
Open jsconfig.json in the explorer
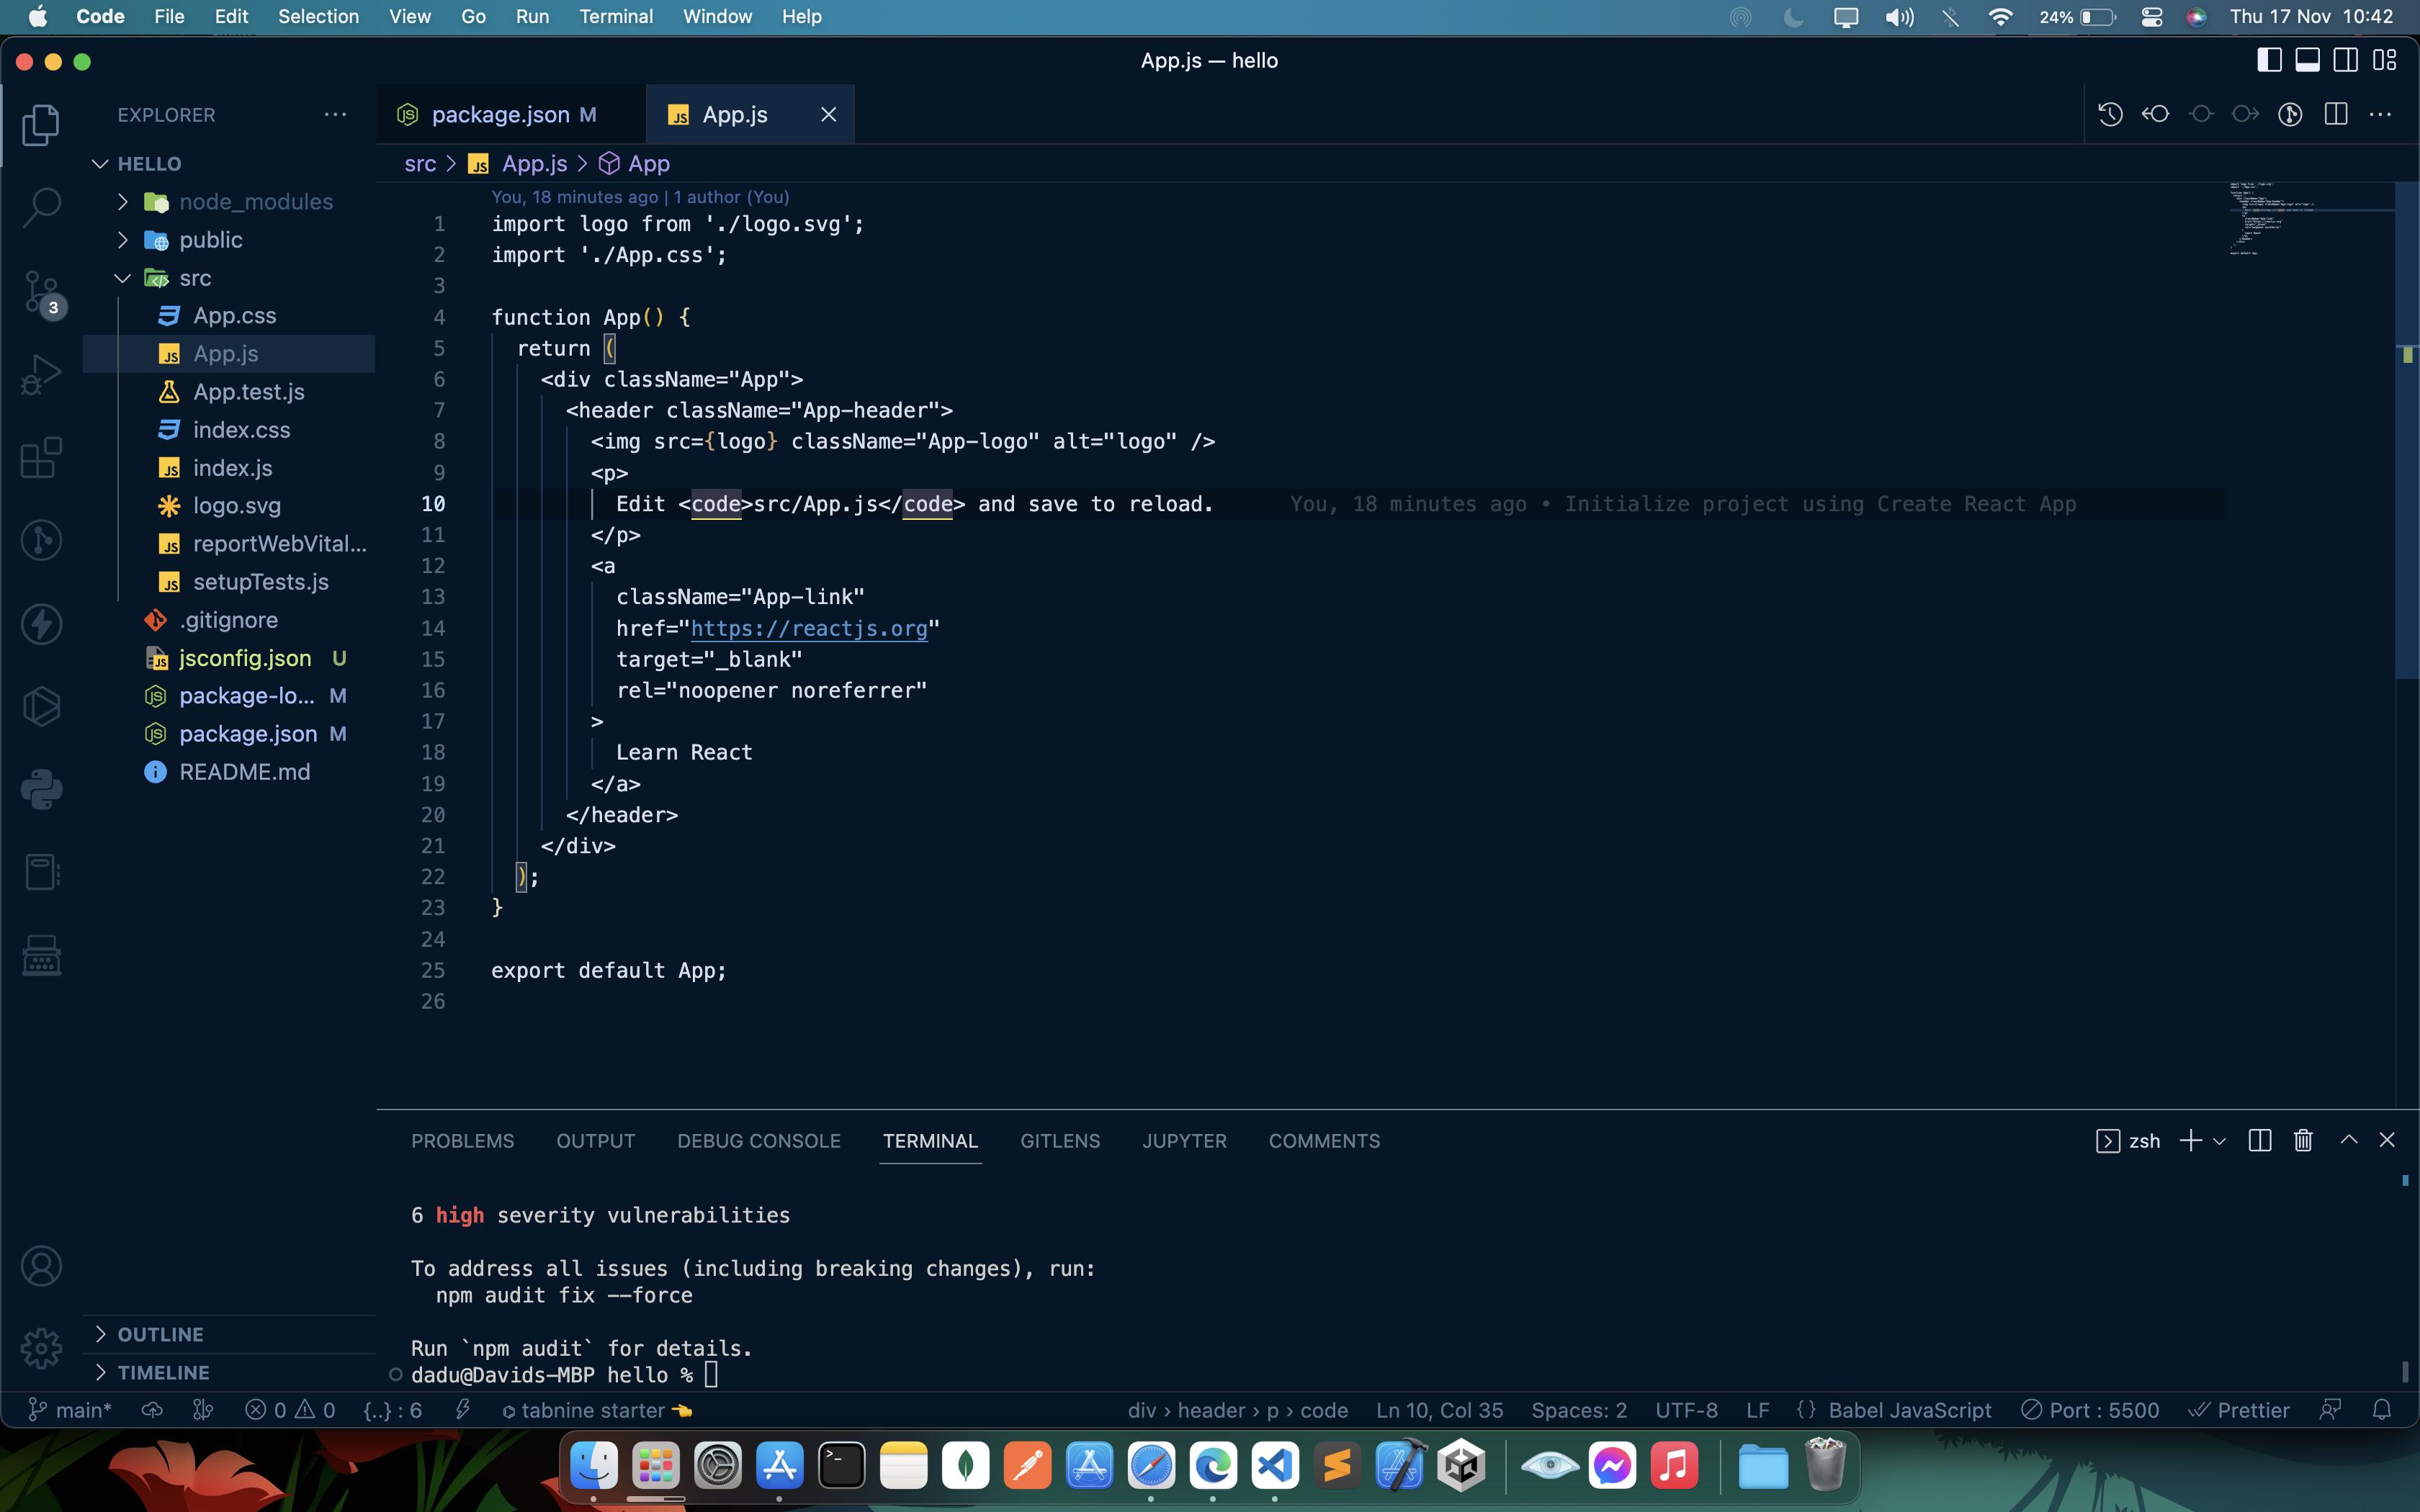pyautogui.click(x=245, y=658)
